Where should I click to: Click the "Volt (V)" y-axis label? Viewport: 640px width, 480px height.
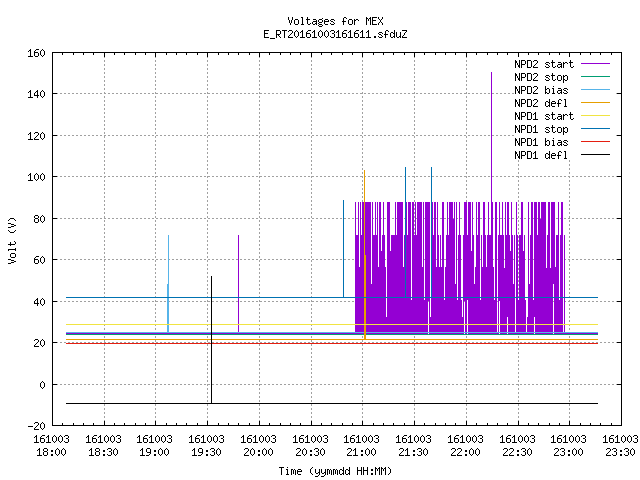[x=13, y=240]
